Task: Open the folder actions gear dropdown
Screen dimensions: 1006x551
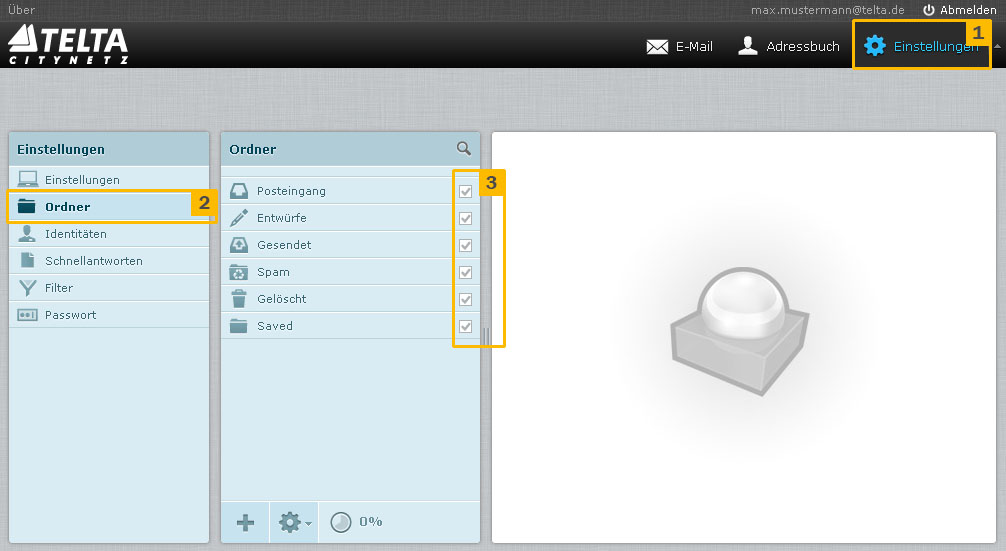Action: (294, 522)
